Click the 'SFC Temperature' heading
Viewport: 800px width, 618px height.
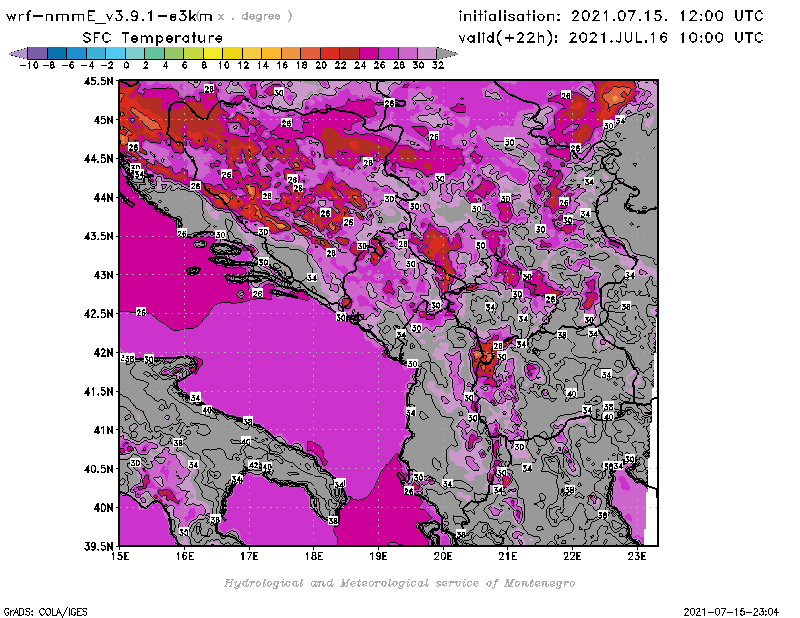click(153, 38)
